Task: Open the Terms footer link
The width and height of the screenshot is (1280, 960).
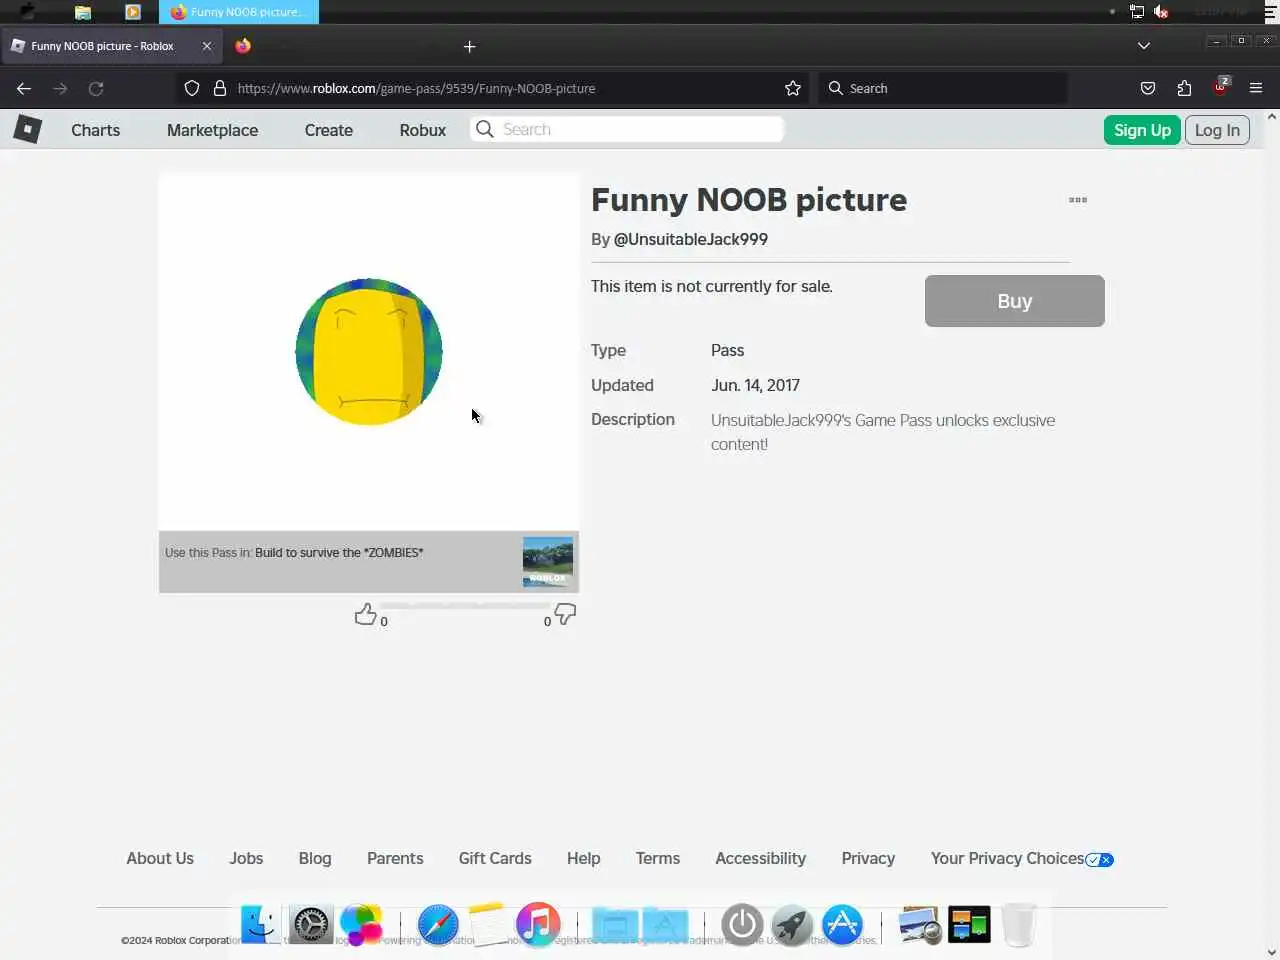Action: pyautogui.click(x=658, y=858)
